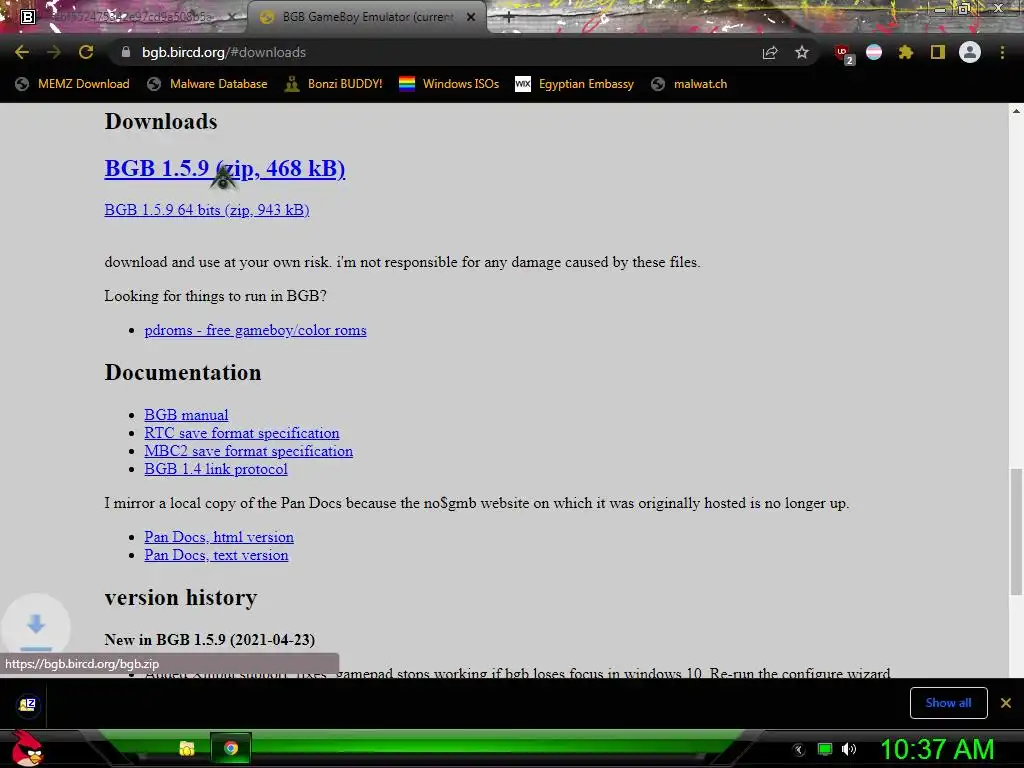Open MBC2 save format specification
The image size is (1024, 768).
coord(249,451)
